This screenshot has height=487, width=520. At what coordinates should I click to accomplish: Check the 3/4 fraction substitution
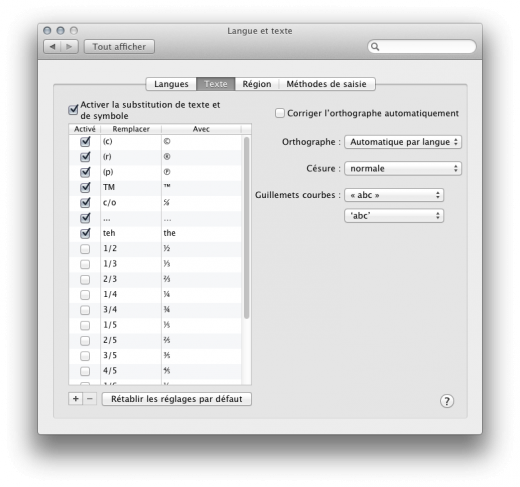85,310
